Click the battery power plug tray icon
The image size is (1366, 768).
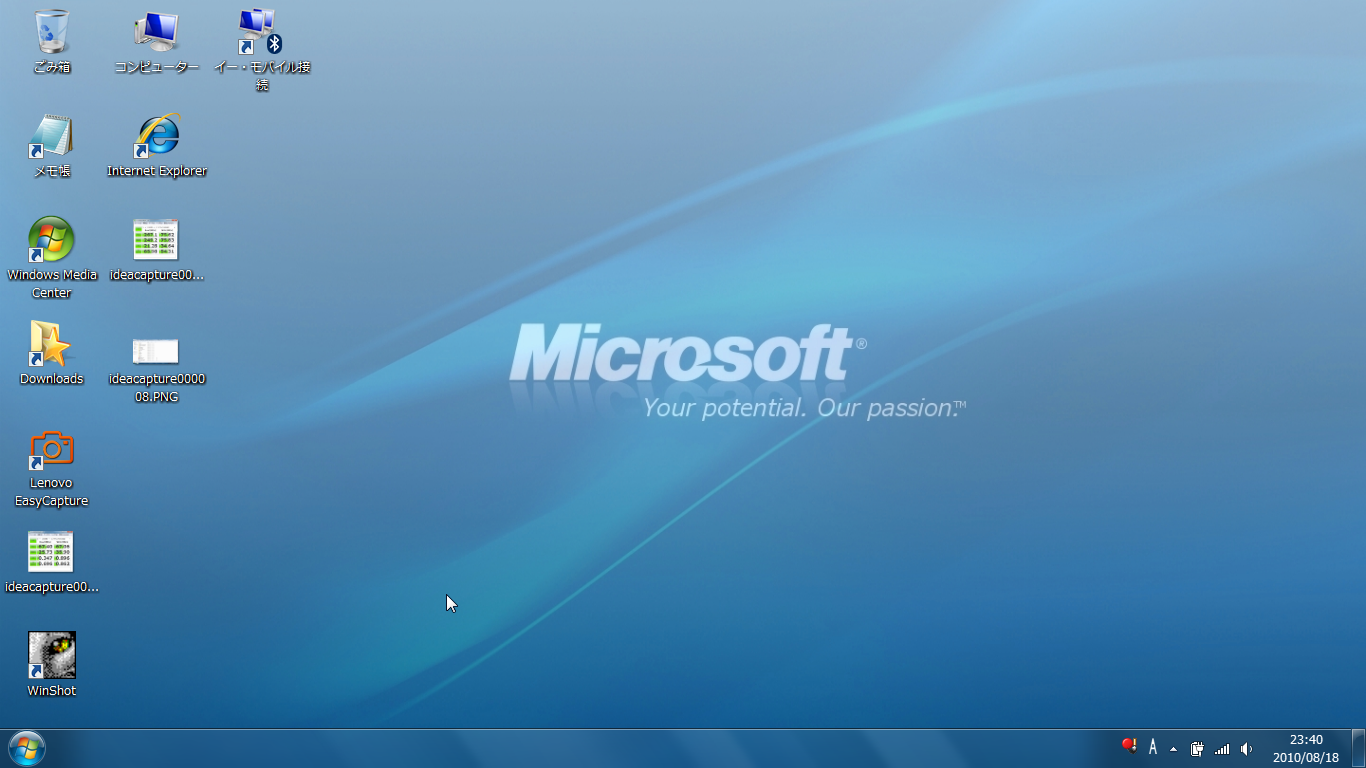[x=1197, y=748]
